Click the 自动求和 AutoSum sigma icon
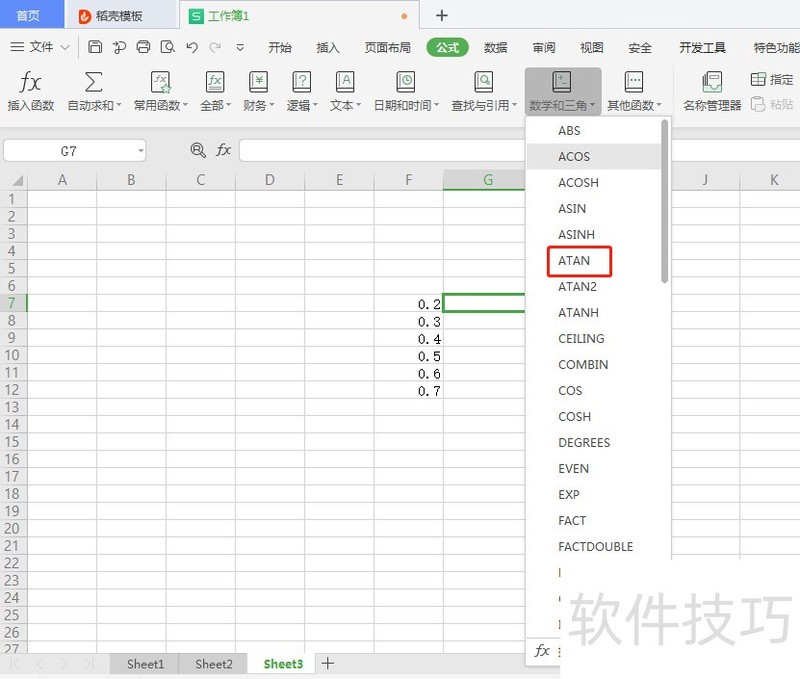The height and width of the screenshot is (679, 800). [93, 83]
